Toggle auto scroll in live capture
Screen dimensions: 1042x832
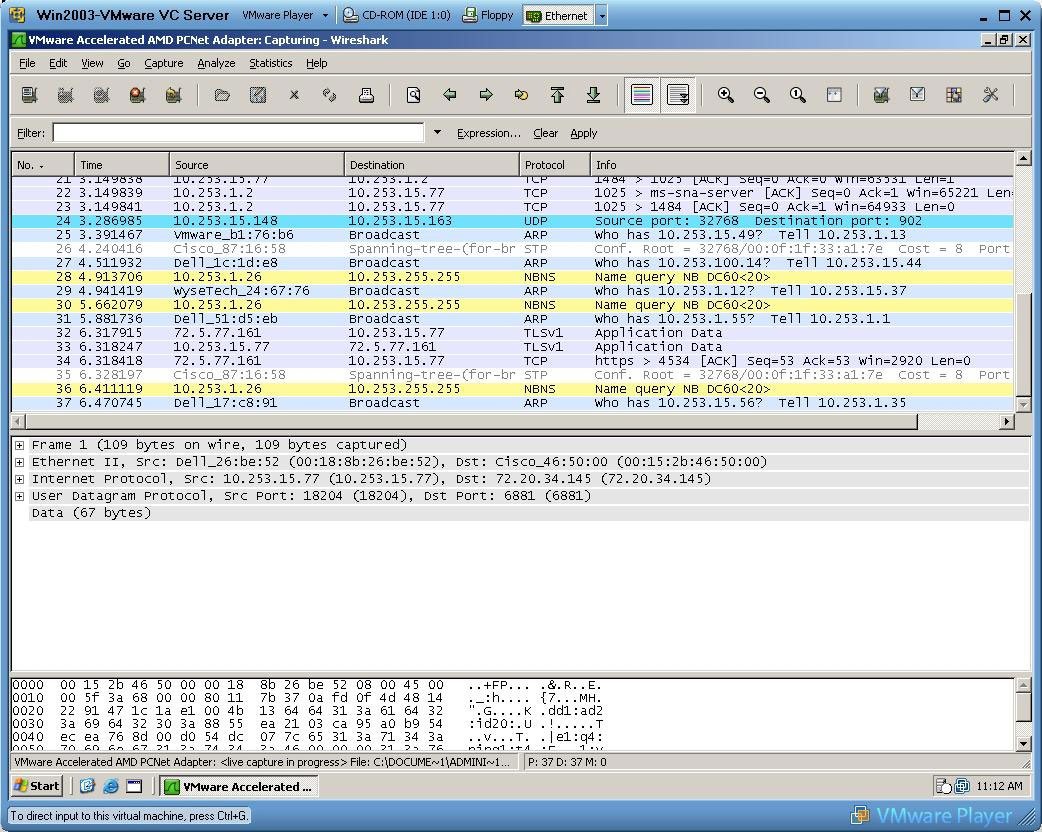[x=678, y=95]
